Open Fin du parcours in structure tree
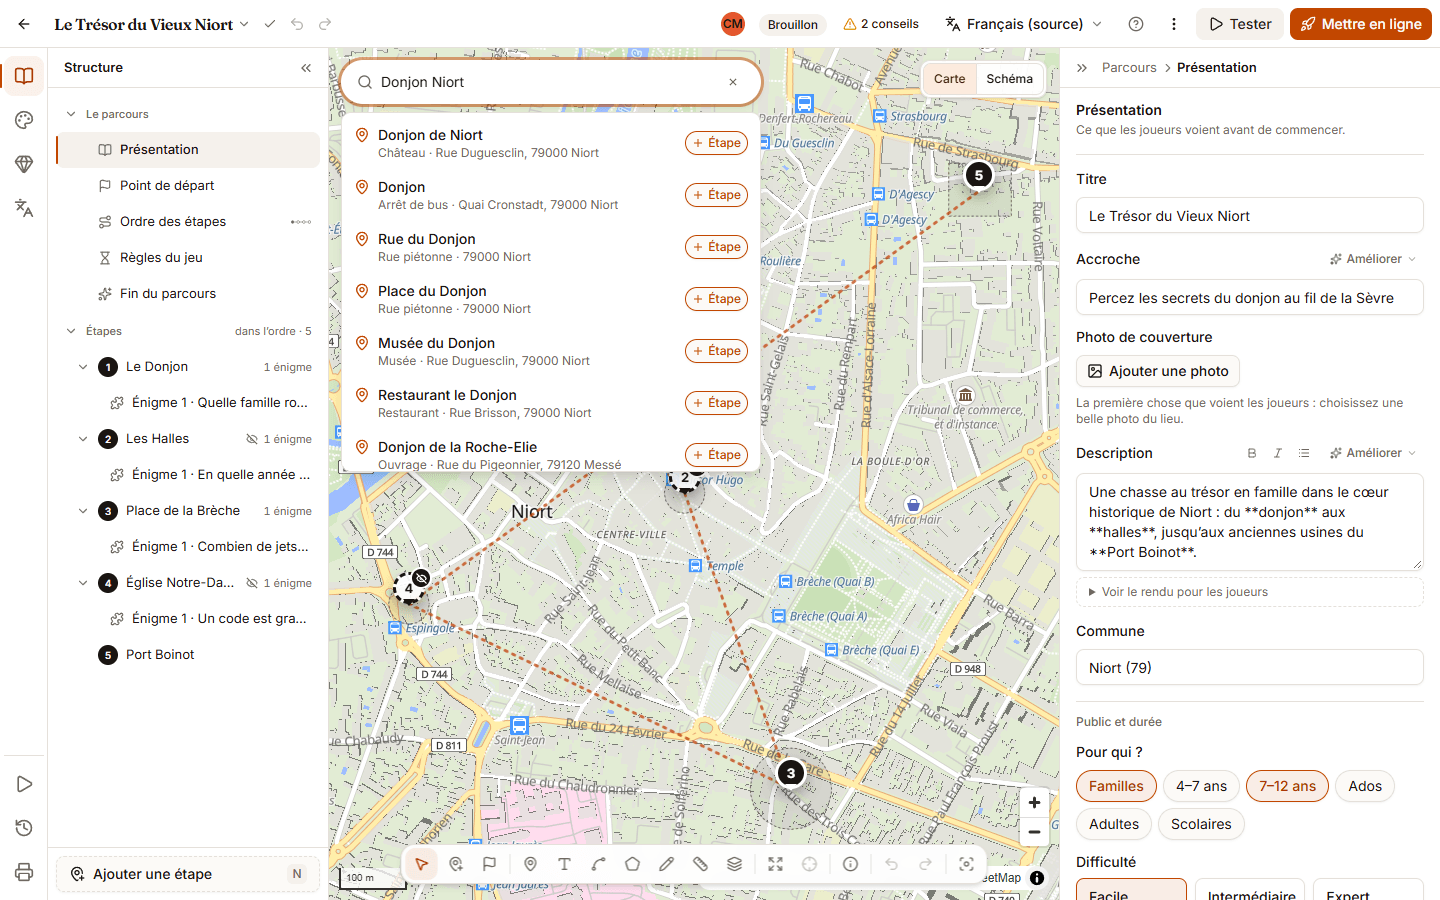 pyautogui.click(x=188, y=294)
